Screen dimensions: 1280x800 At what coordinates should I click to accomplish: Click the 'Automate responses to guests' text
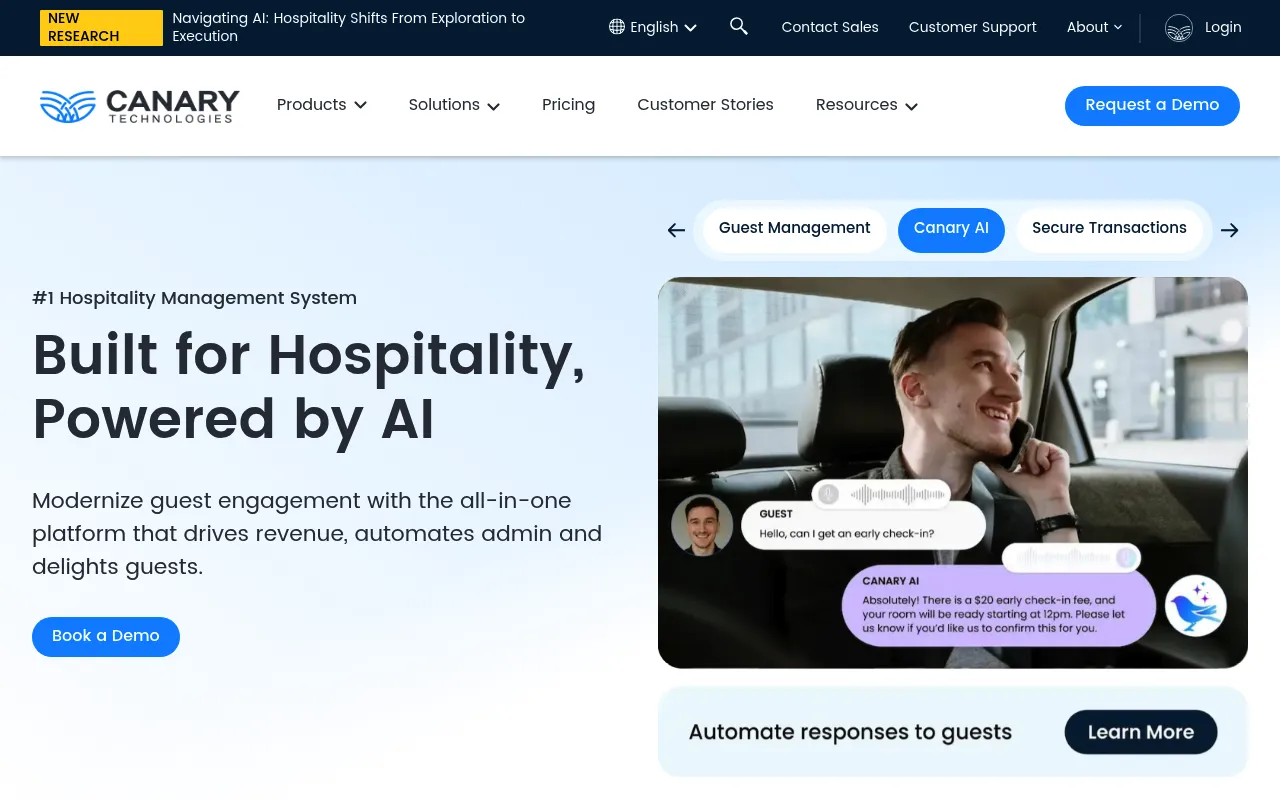(x=850, y=732)
